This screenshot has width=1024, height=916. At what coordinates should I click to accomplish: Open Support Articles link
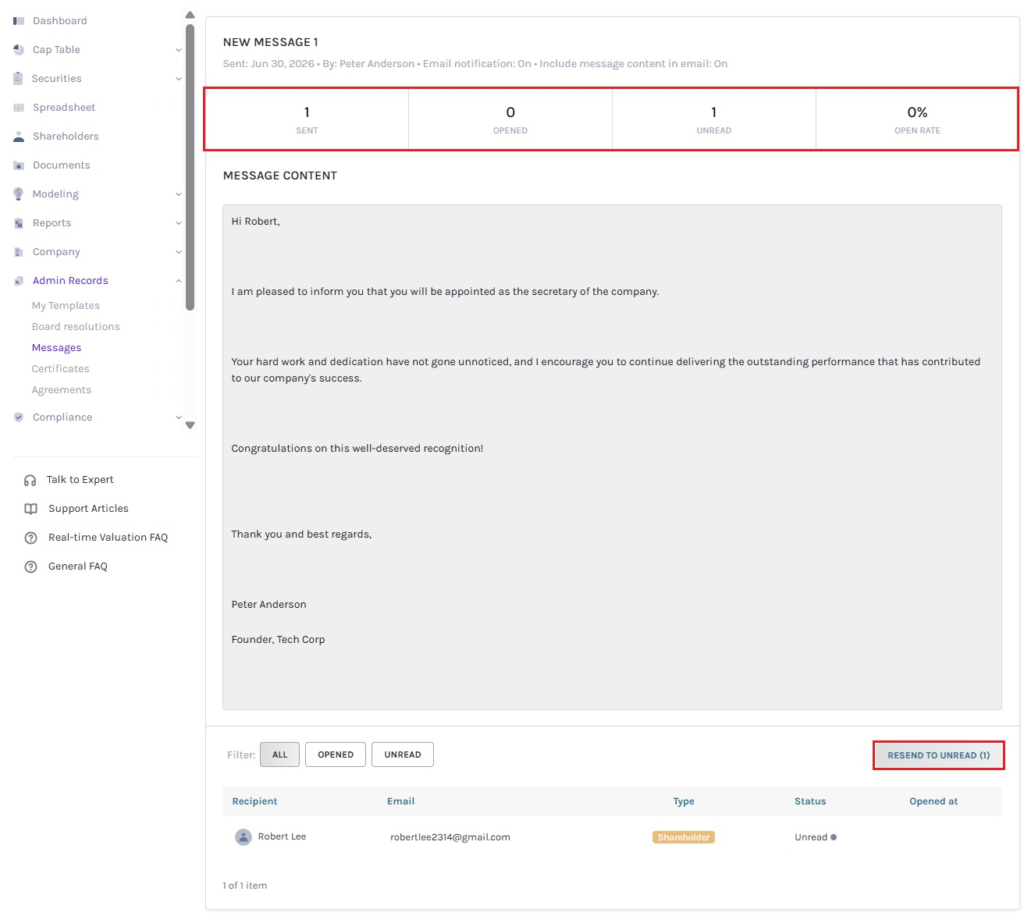click(88, 509)
